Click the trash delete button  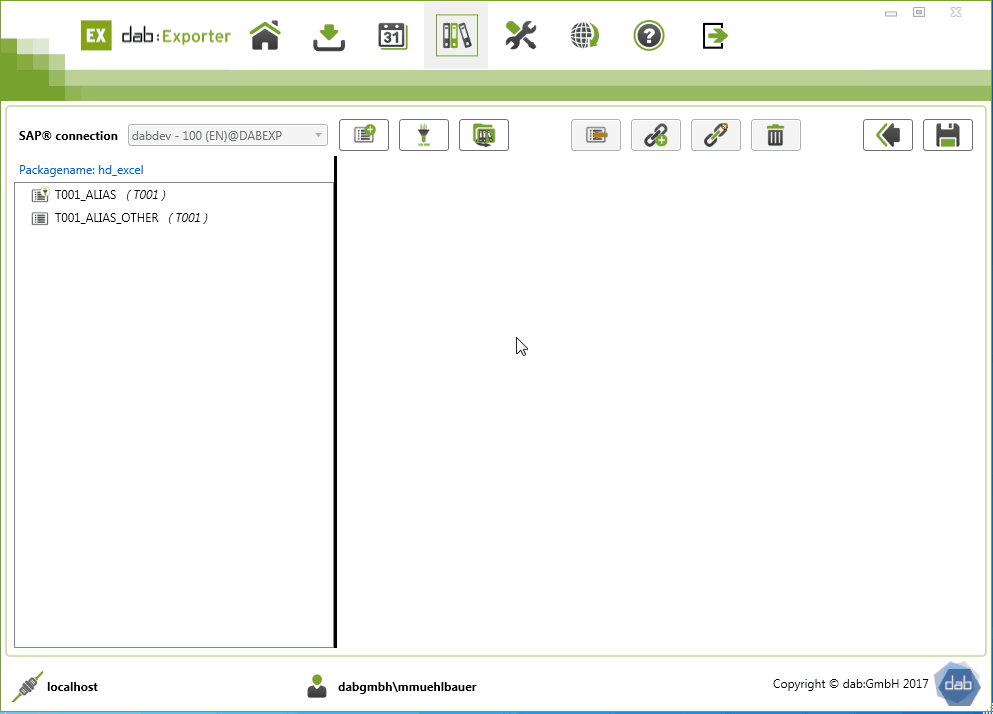776,135
